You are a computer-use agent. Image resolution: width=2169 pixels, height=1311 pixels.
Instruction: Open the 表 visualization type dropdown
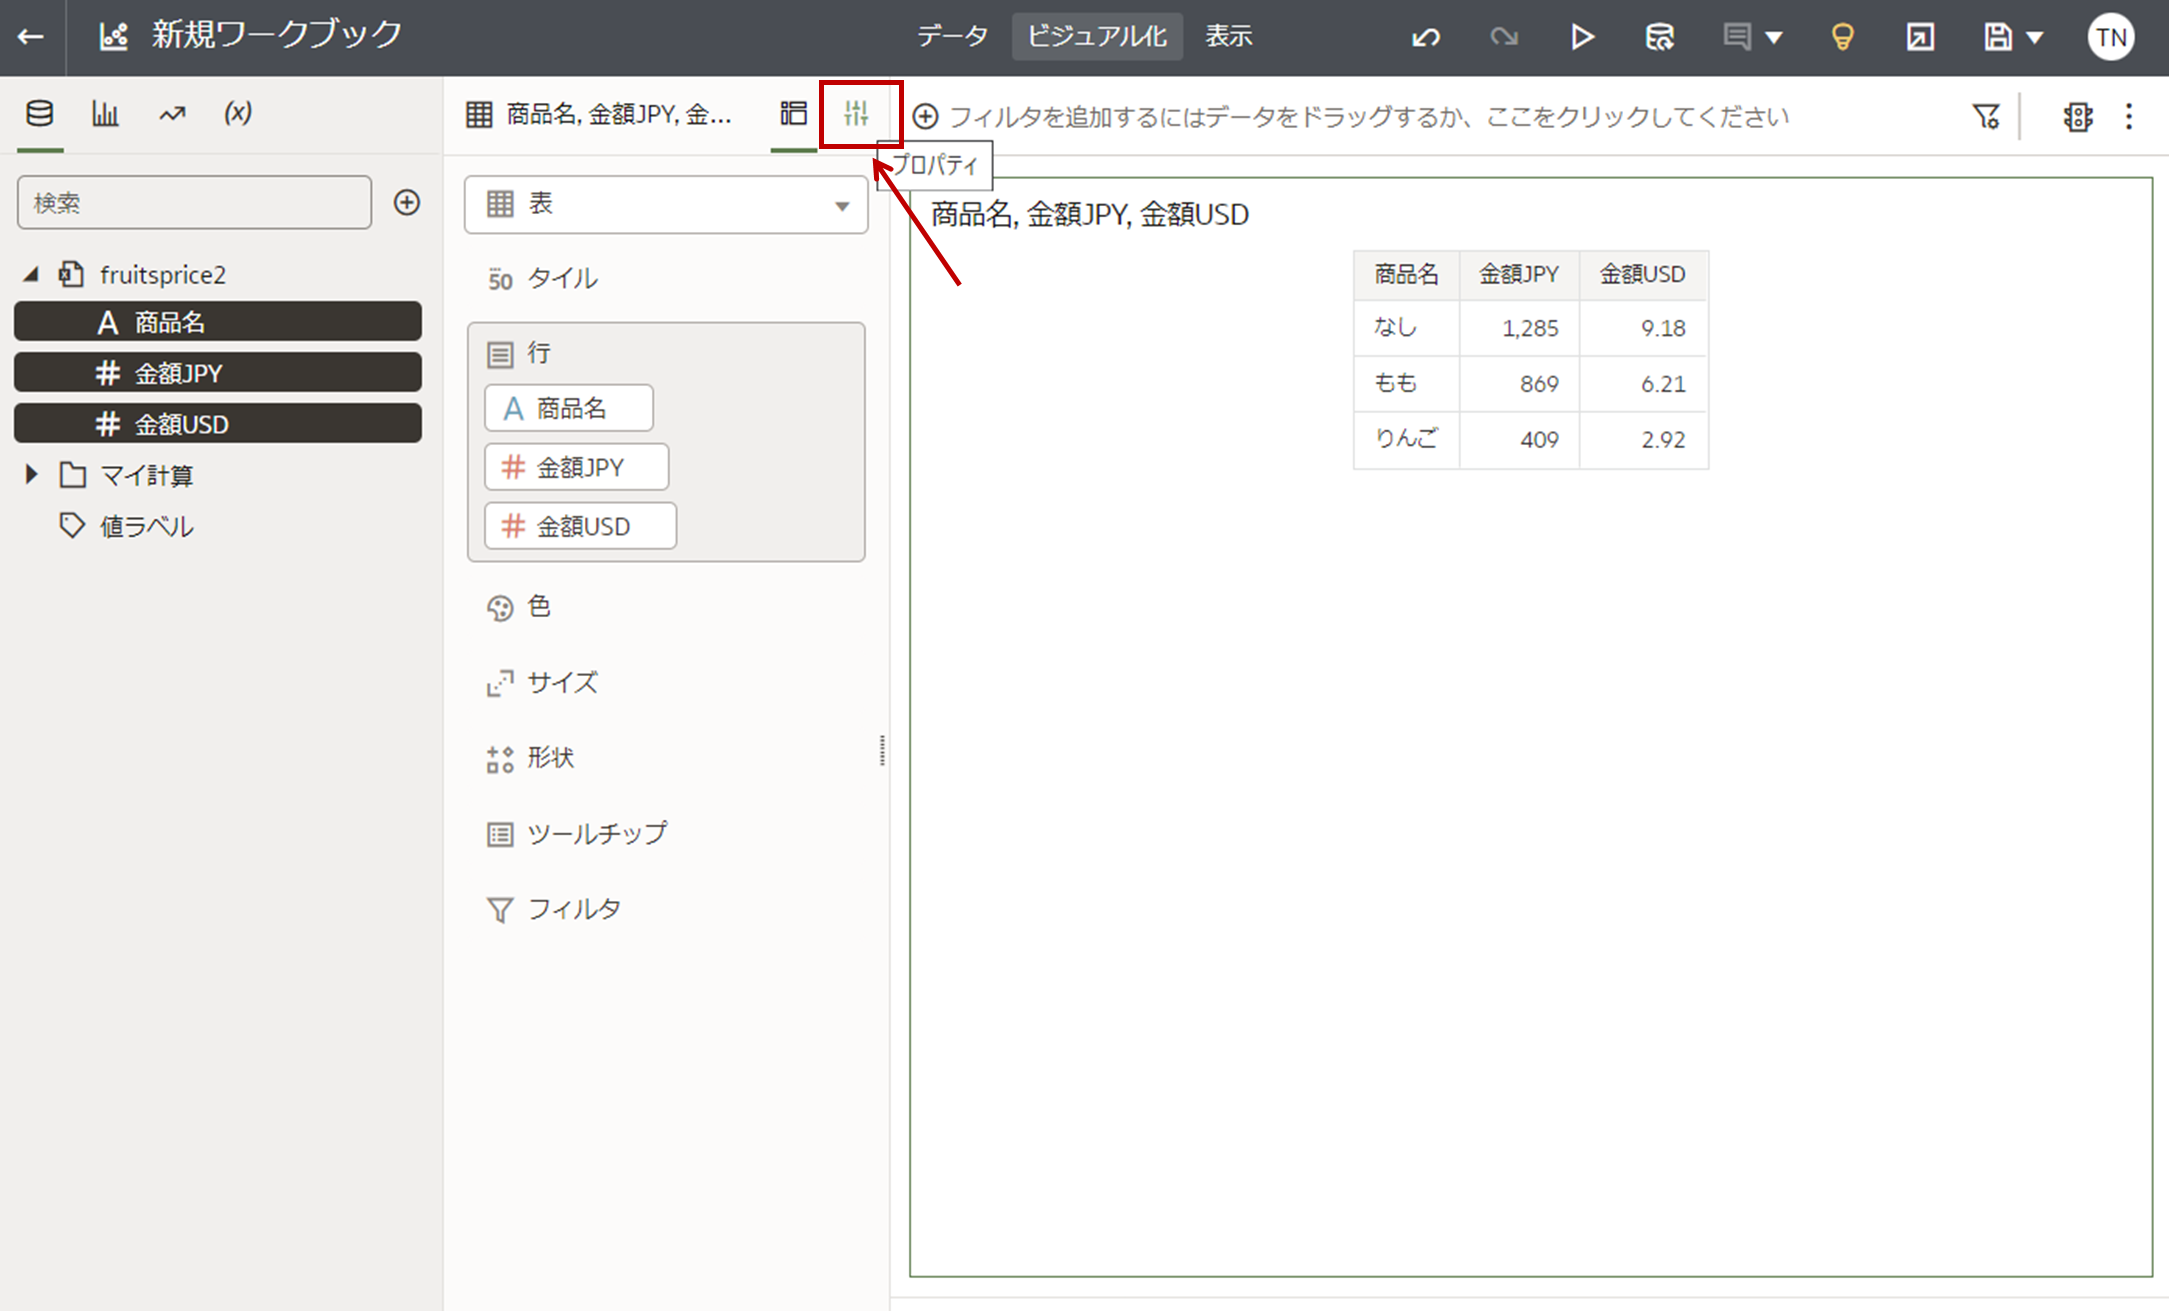pyautogui.click(x=666, y=204)
